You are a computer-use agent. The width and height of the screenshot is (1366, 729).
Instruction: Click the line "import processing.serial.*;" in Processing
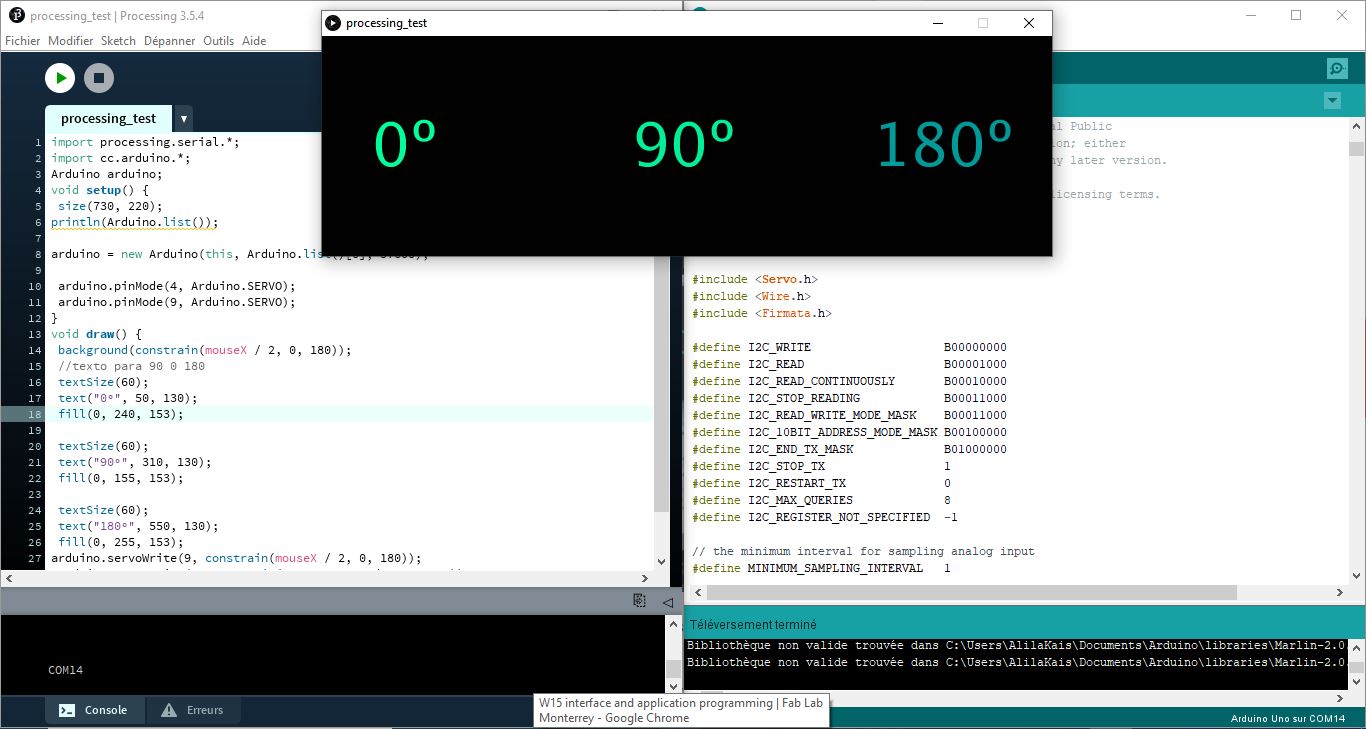[x=145, y=142]
